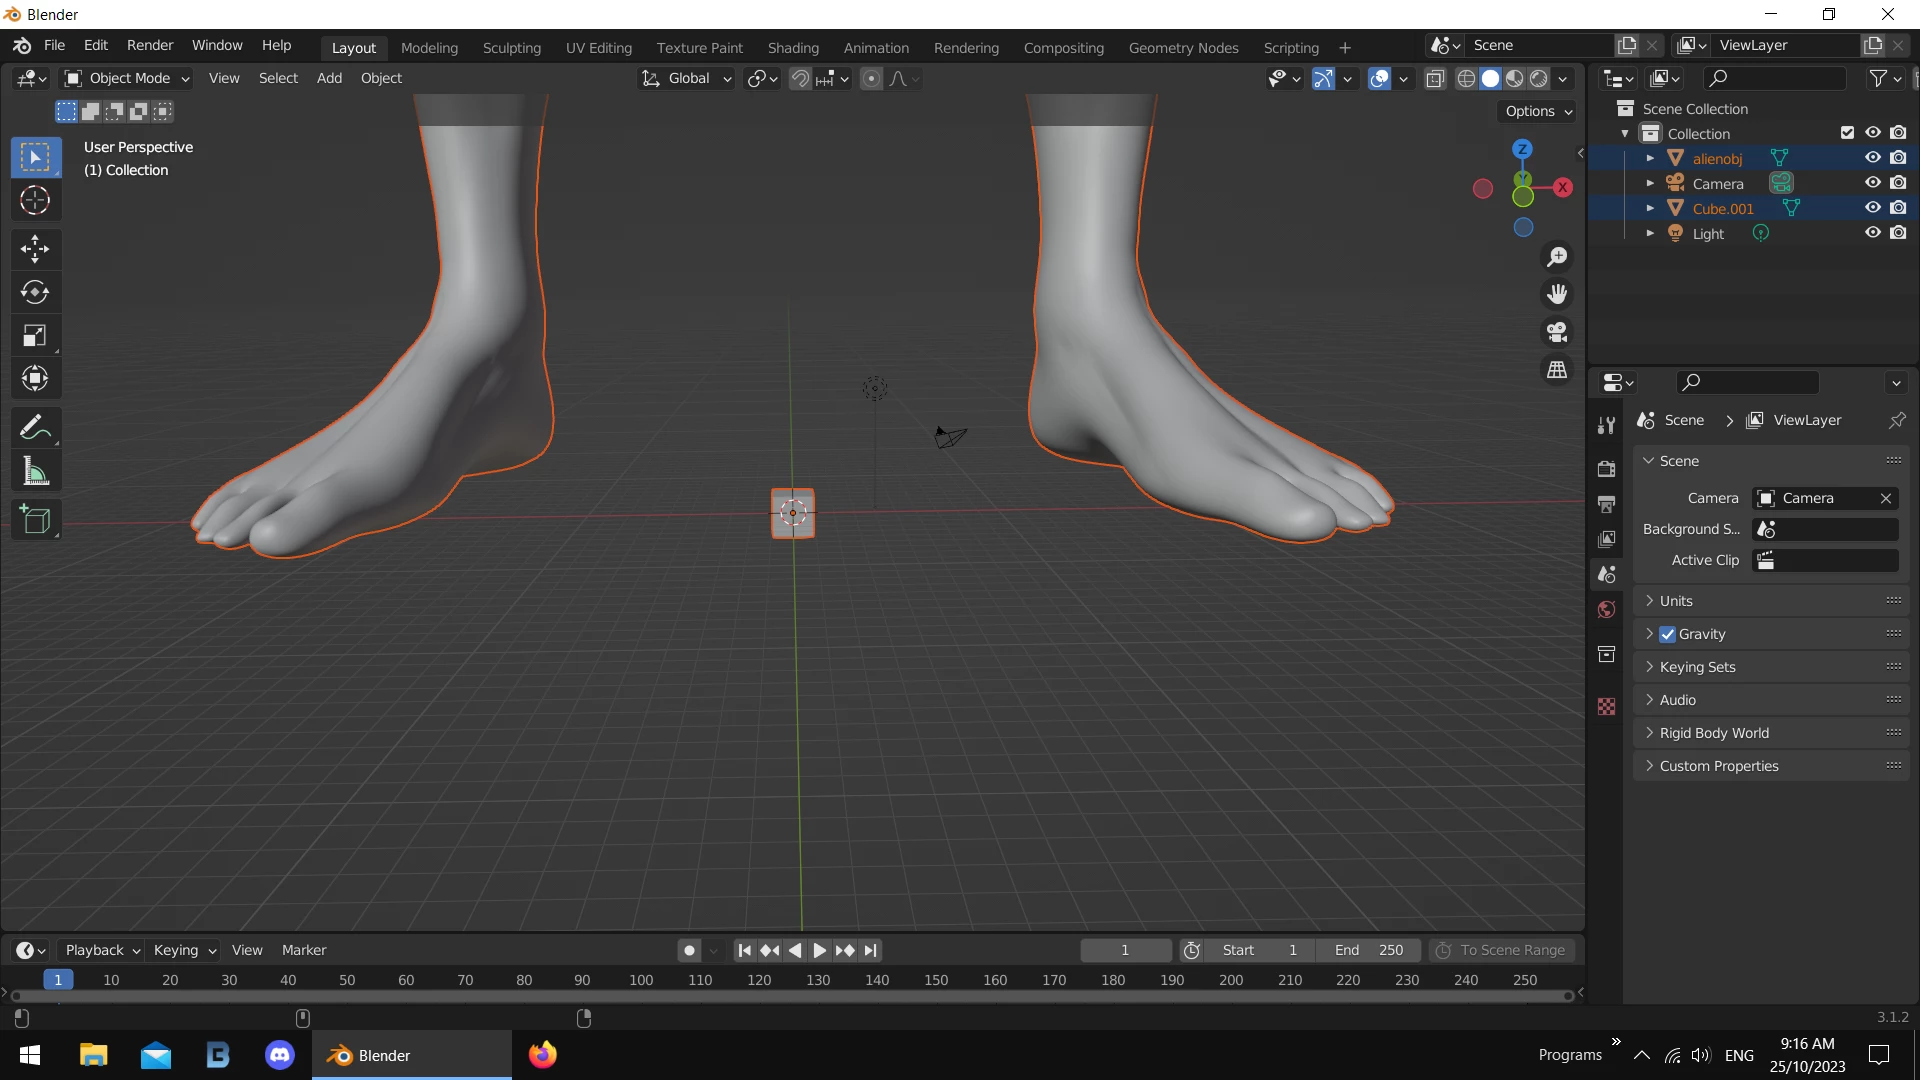Hide the alienobj object in viewport
The image size is (1920, 1080).
pyautogui.click(x=1873, y=158)
